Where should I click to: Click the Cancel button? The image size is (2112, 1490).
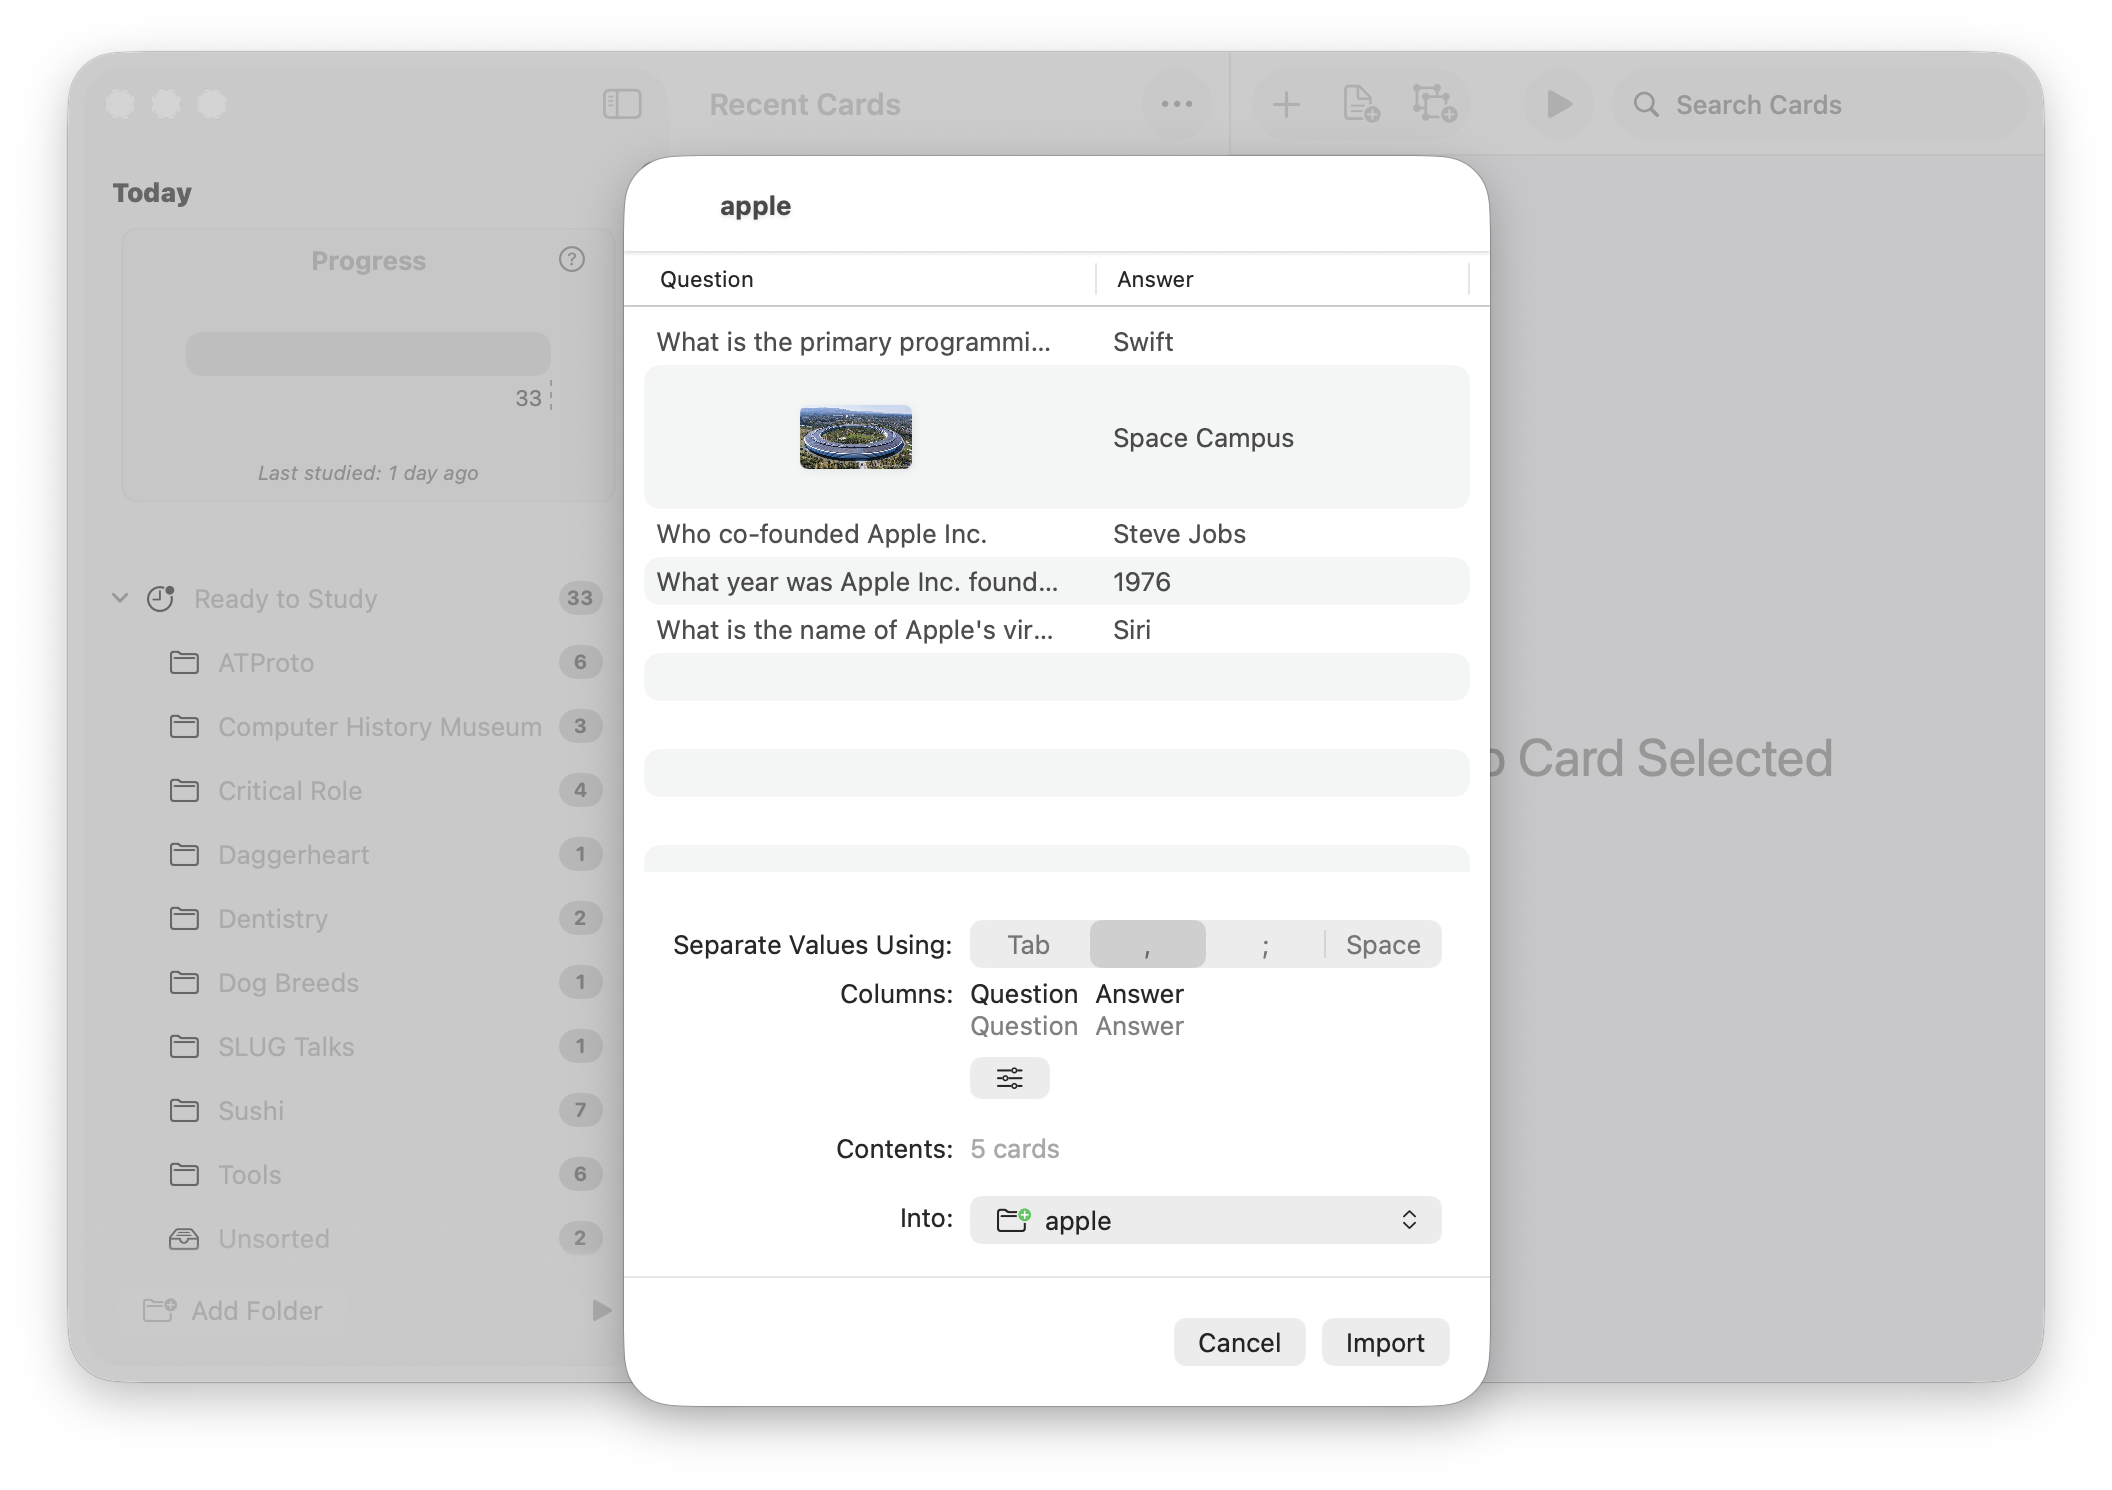click(x=1239, y=1342)
